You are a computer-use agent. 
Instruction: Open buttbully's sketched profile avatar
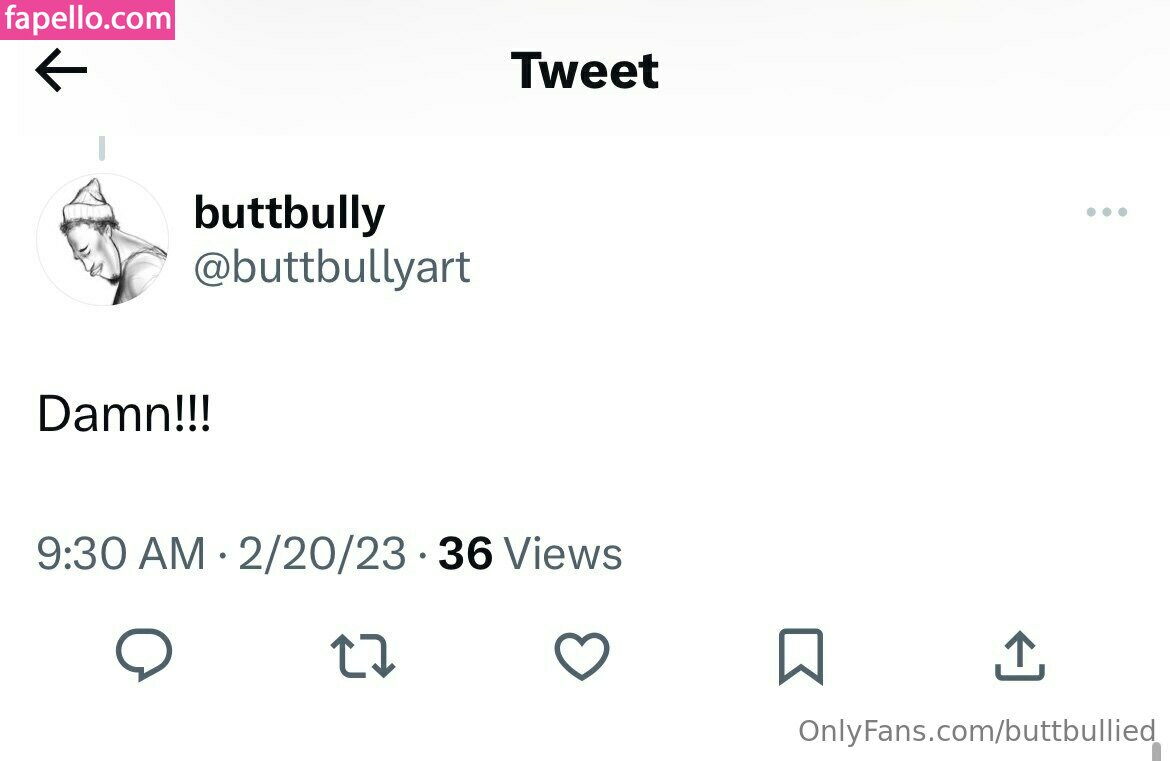pyautogui.click(x=102, y=240)
